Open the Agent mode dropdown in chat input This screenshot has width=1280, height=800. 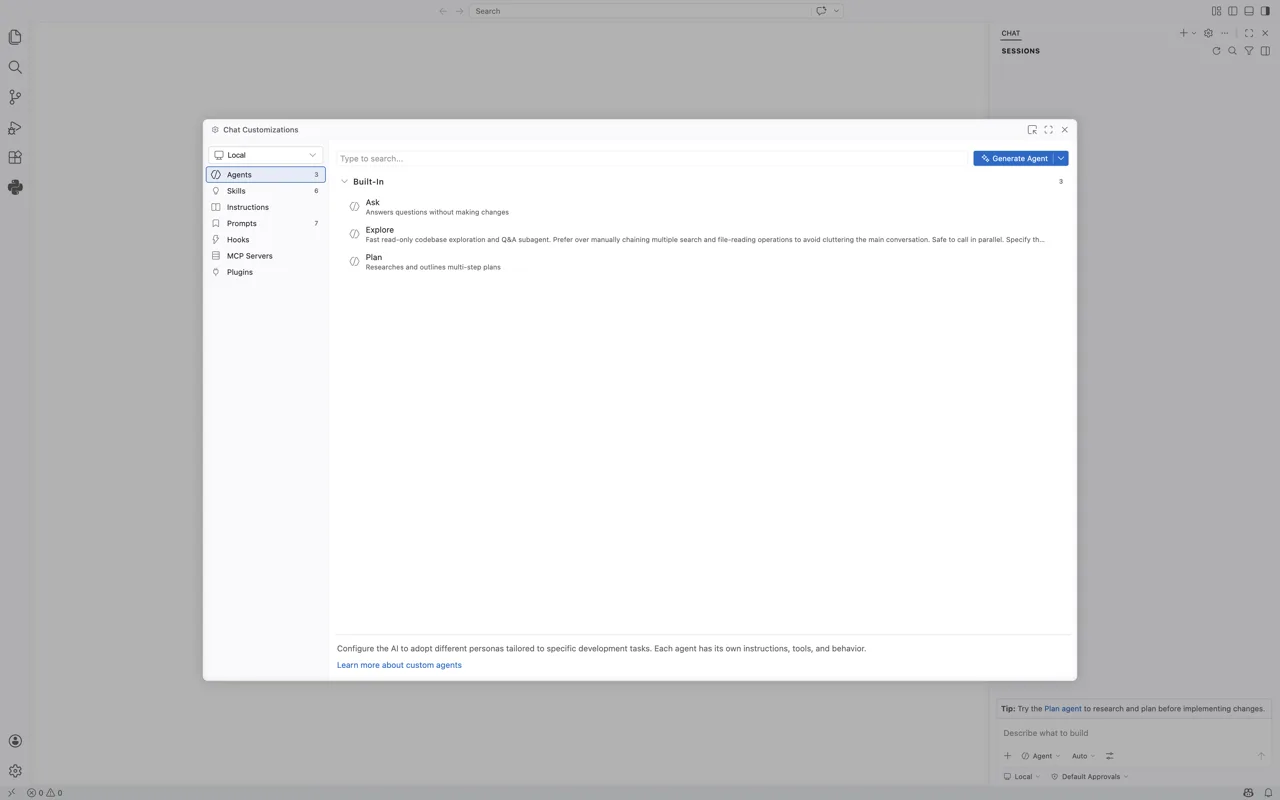1041,756
